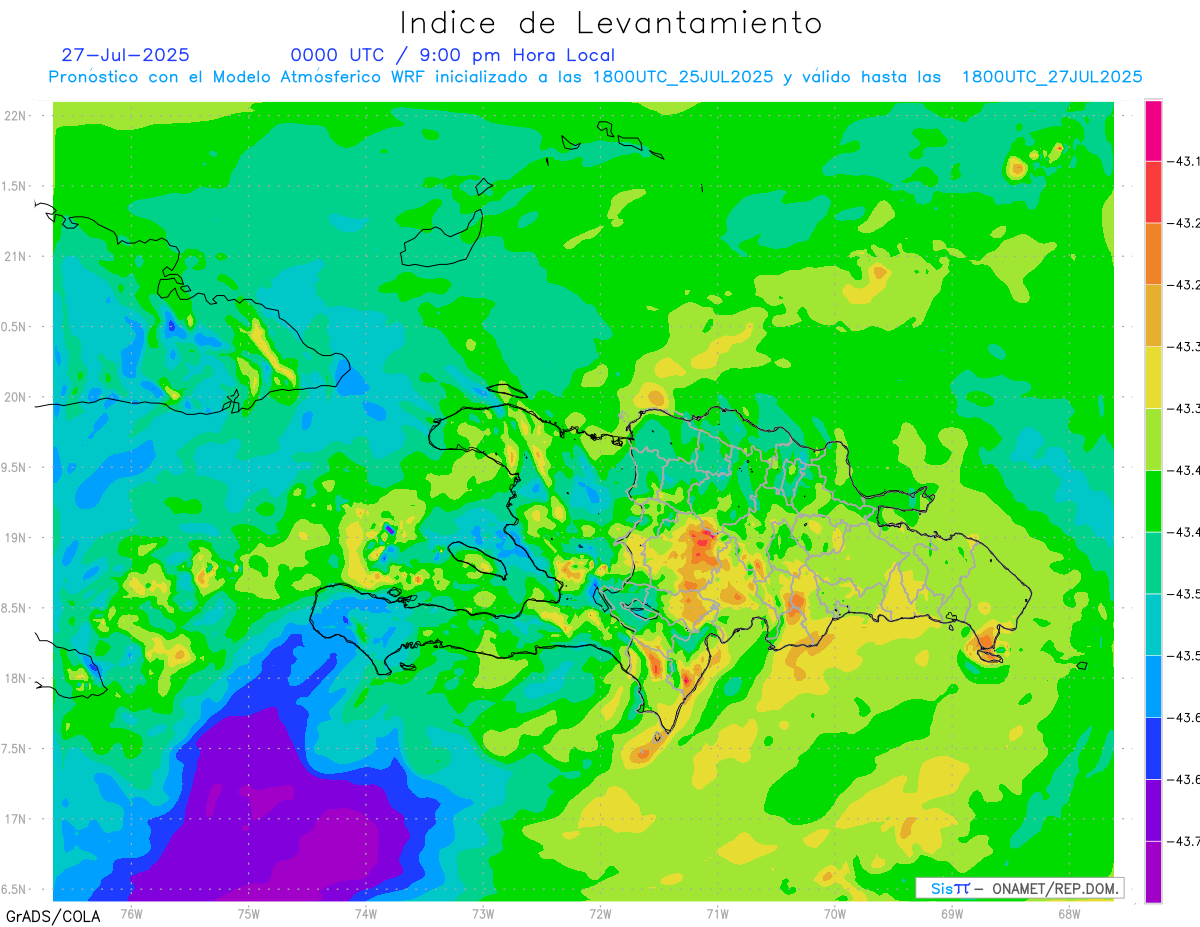Screen dimensions: 1200x927
Task: Select the '0.5N' latitude label
Action: pyautogui.click(x=15, y=327)
